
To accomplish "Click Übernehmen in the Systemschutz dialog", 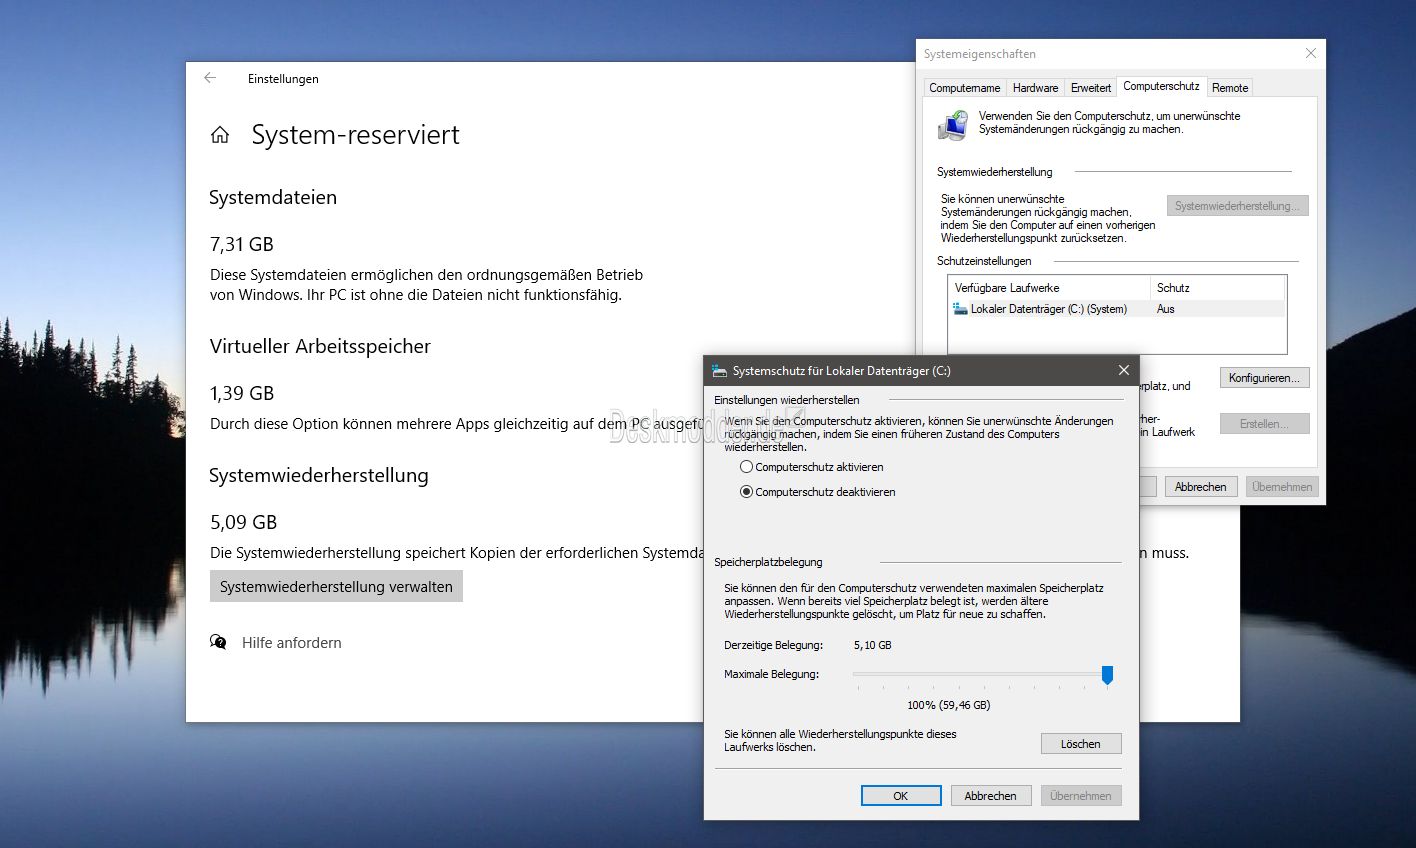I will coord(1080,796).
